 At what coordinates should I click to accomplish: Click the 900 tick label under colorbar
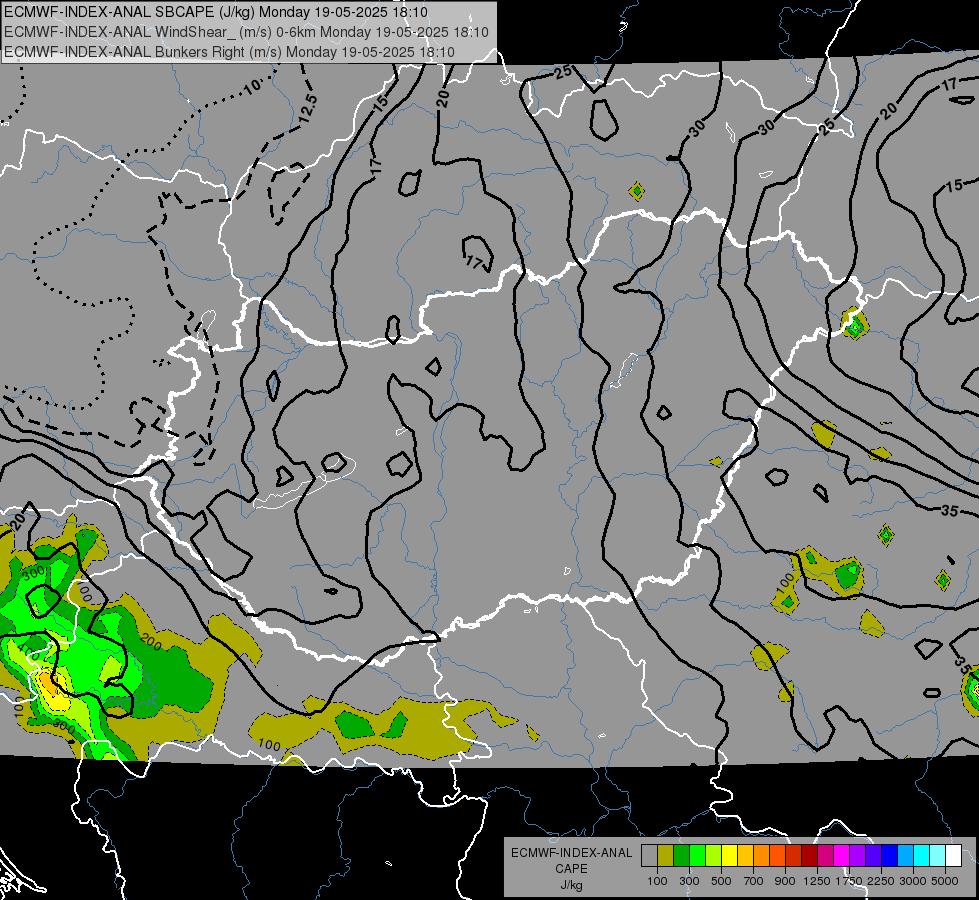(x=785, y=881)
